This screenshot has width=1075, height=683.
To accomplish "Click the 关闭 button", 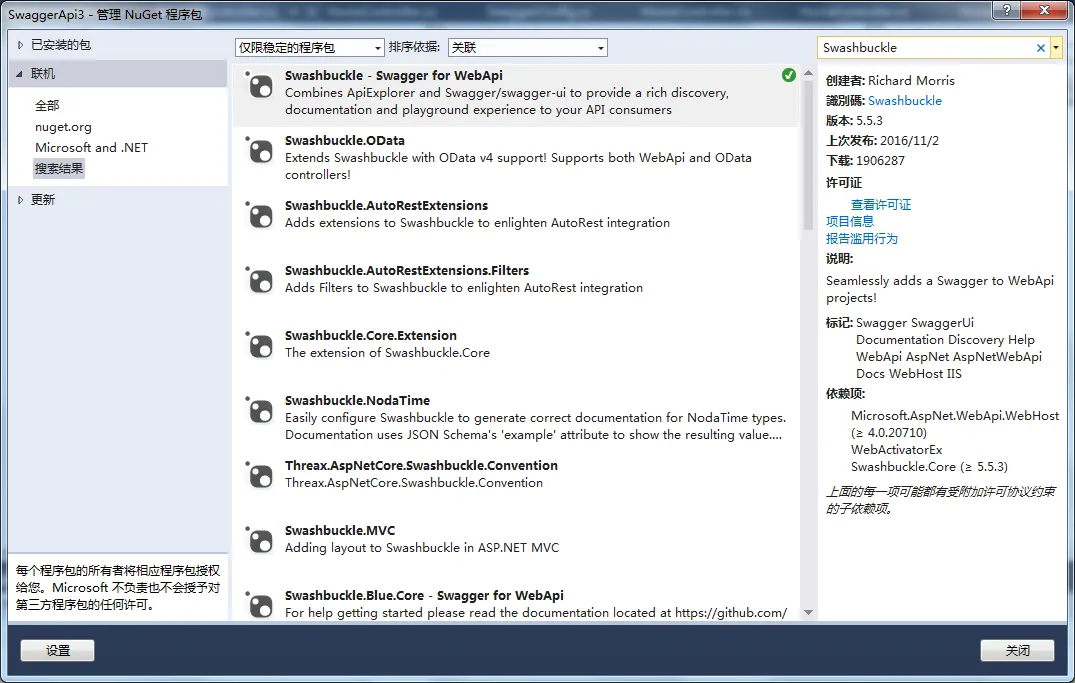I will point(1017,651).
